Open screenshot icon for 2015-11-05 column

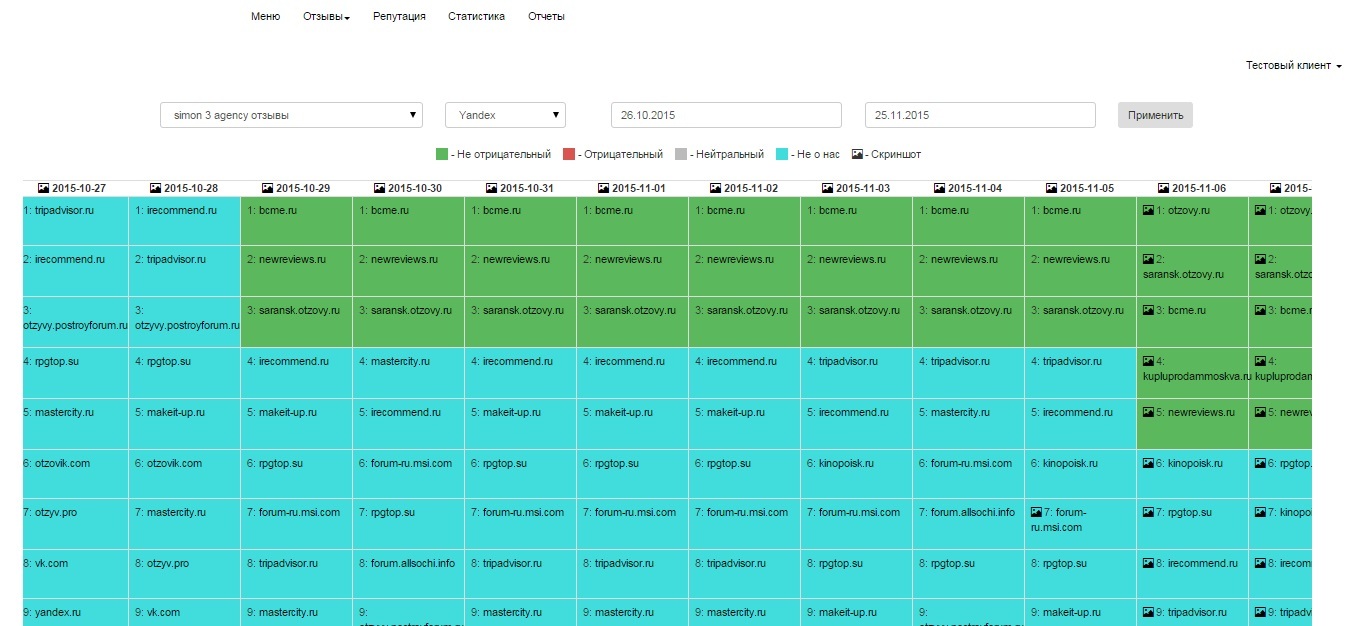(x=1051, y=188)
